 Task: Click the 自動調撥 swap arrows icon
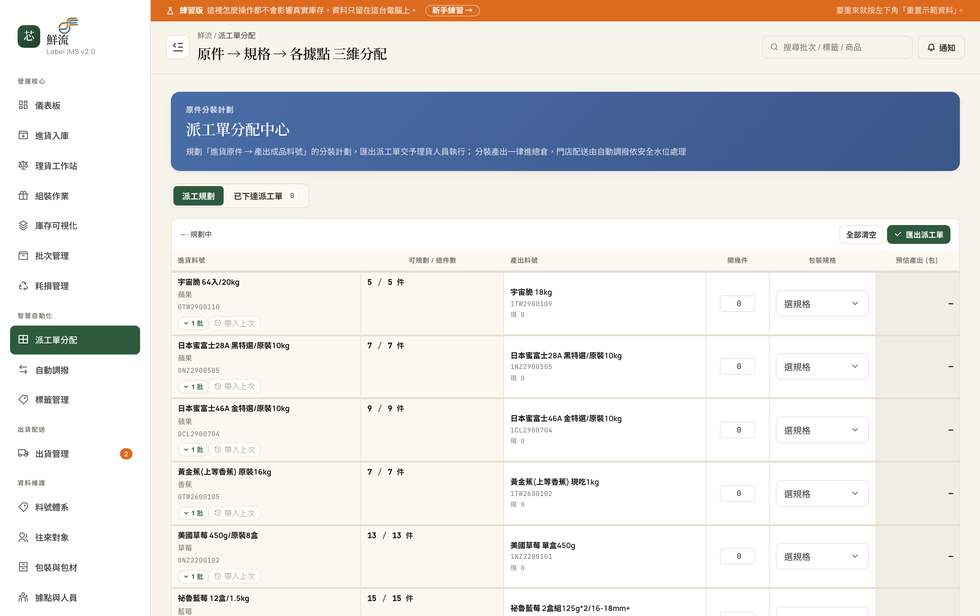coord(23,370)
